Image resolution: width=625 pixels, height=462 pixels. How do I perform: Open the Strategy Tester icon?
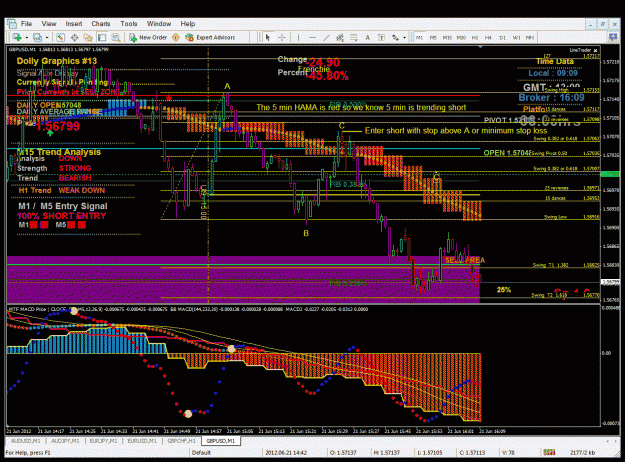(116, 37)
